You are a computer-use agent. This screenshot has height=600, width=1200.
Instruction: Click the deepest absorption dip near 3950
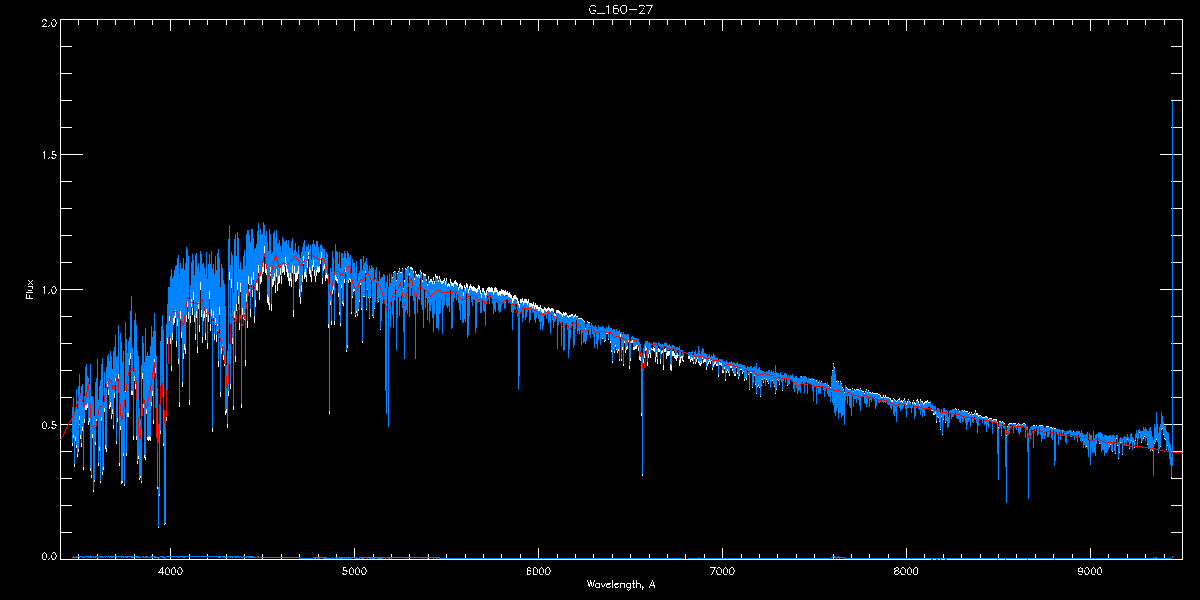pos(159,524)
